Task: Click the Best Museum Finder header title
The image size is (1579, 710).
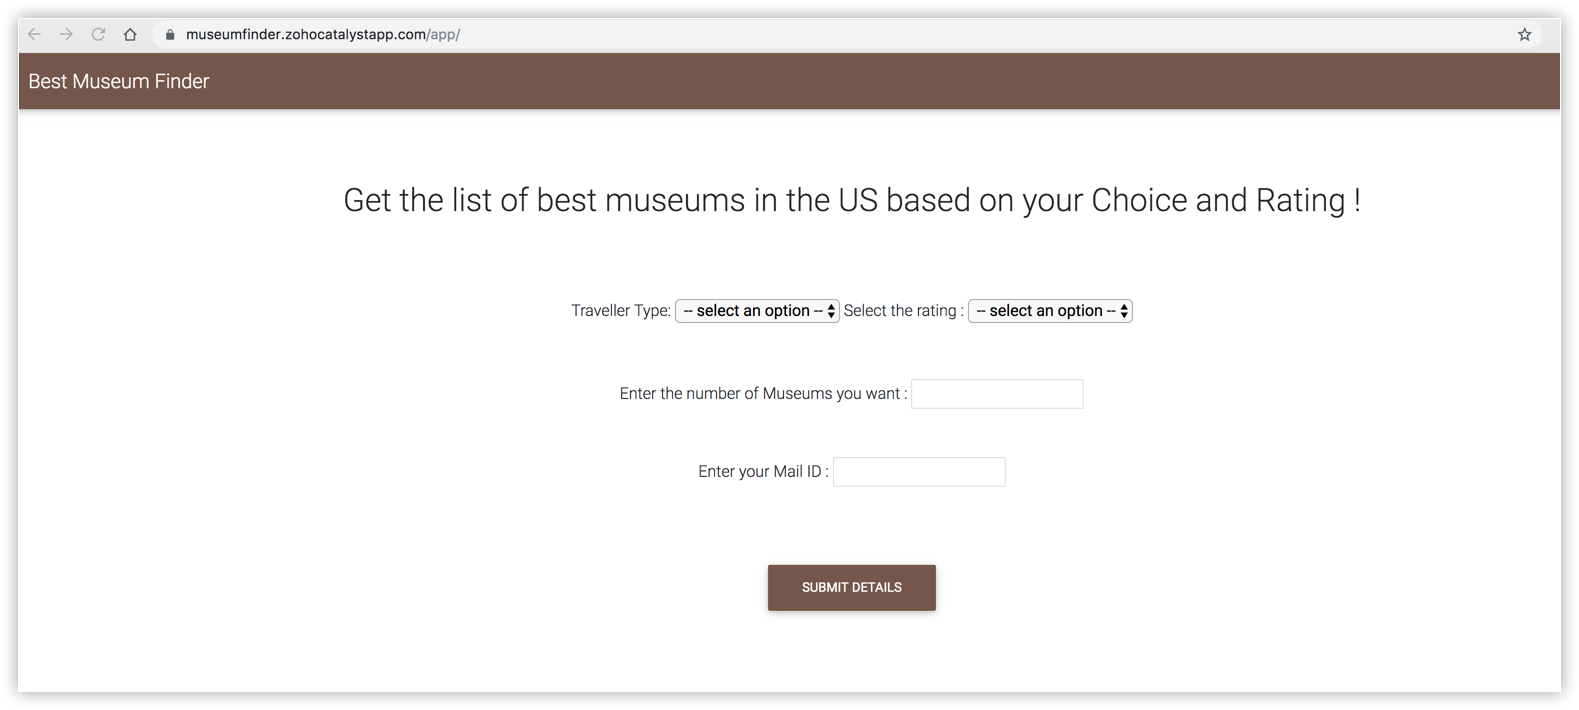Action: click(119, 82)
